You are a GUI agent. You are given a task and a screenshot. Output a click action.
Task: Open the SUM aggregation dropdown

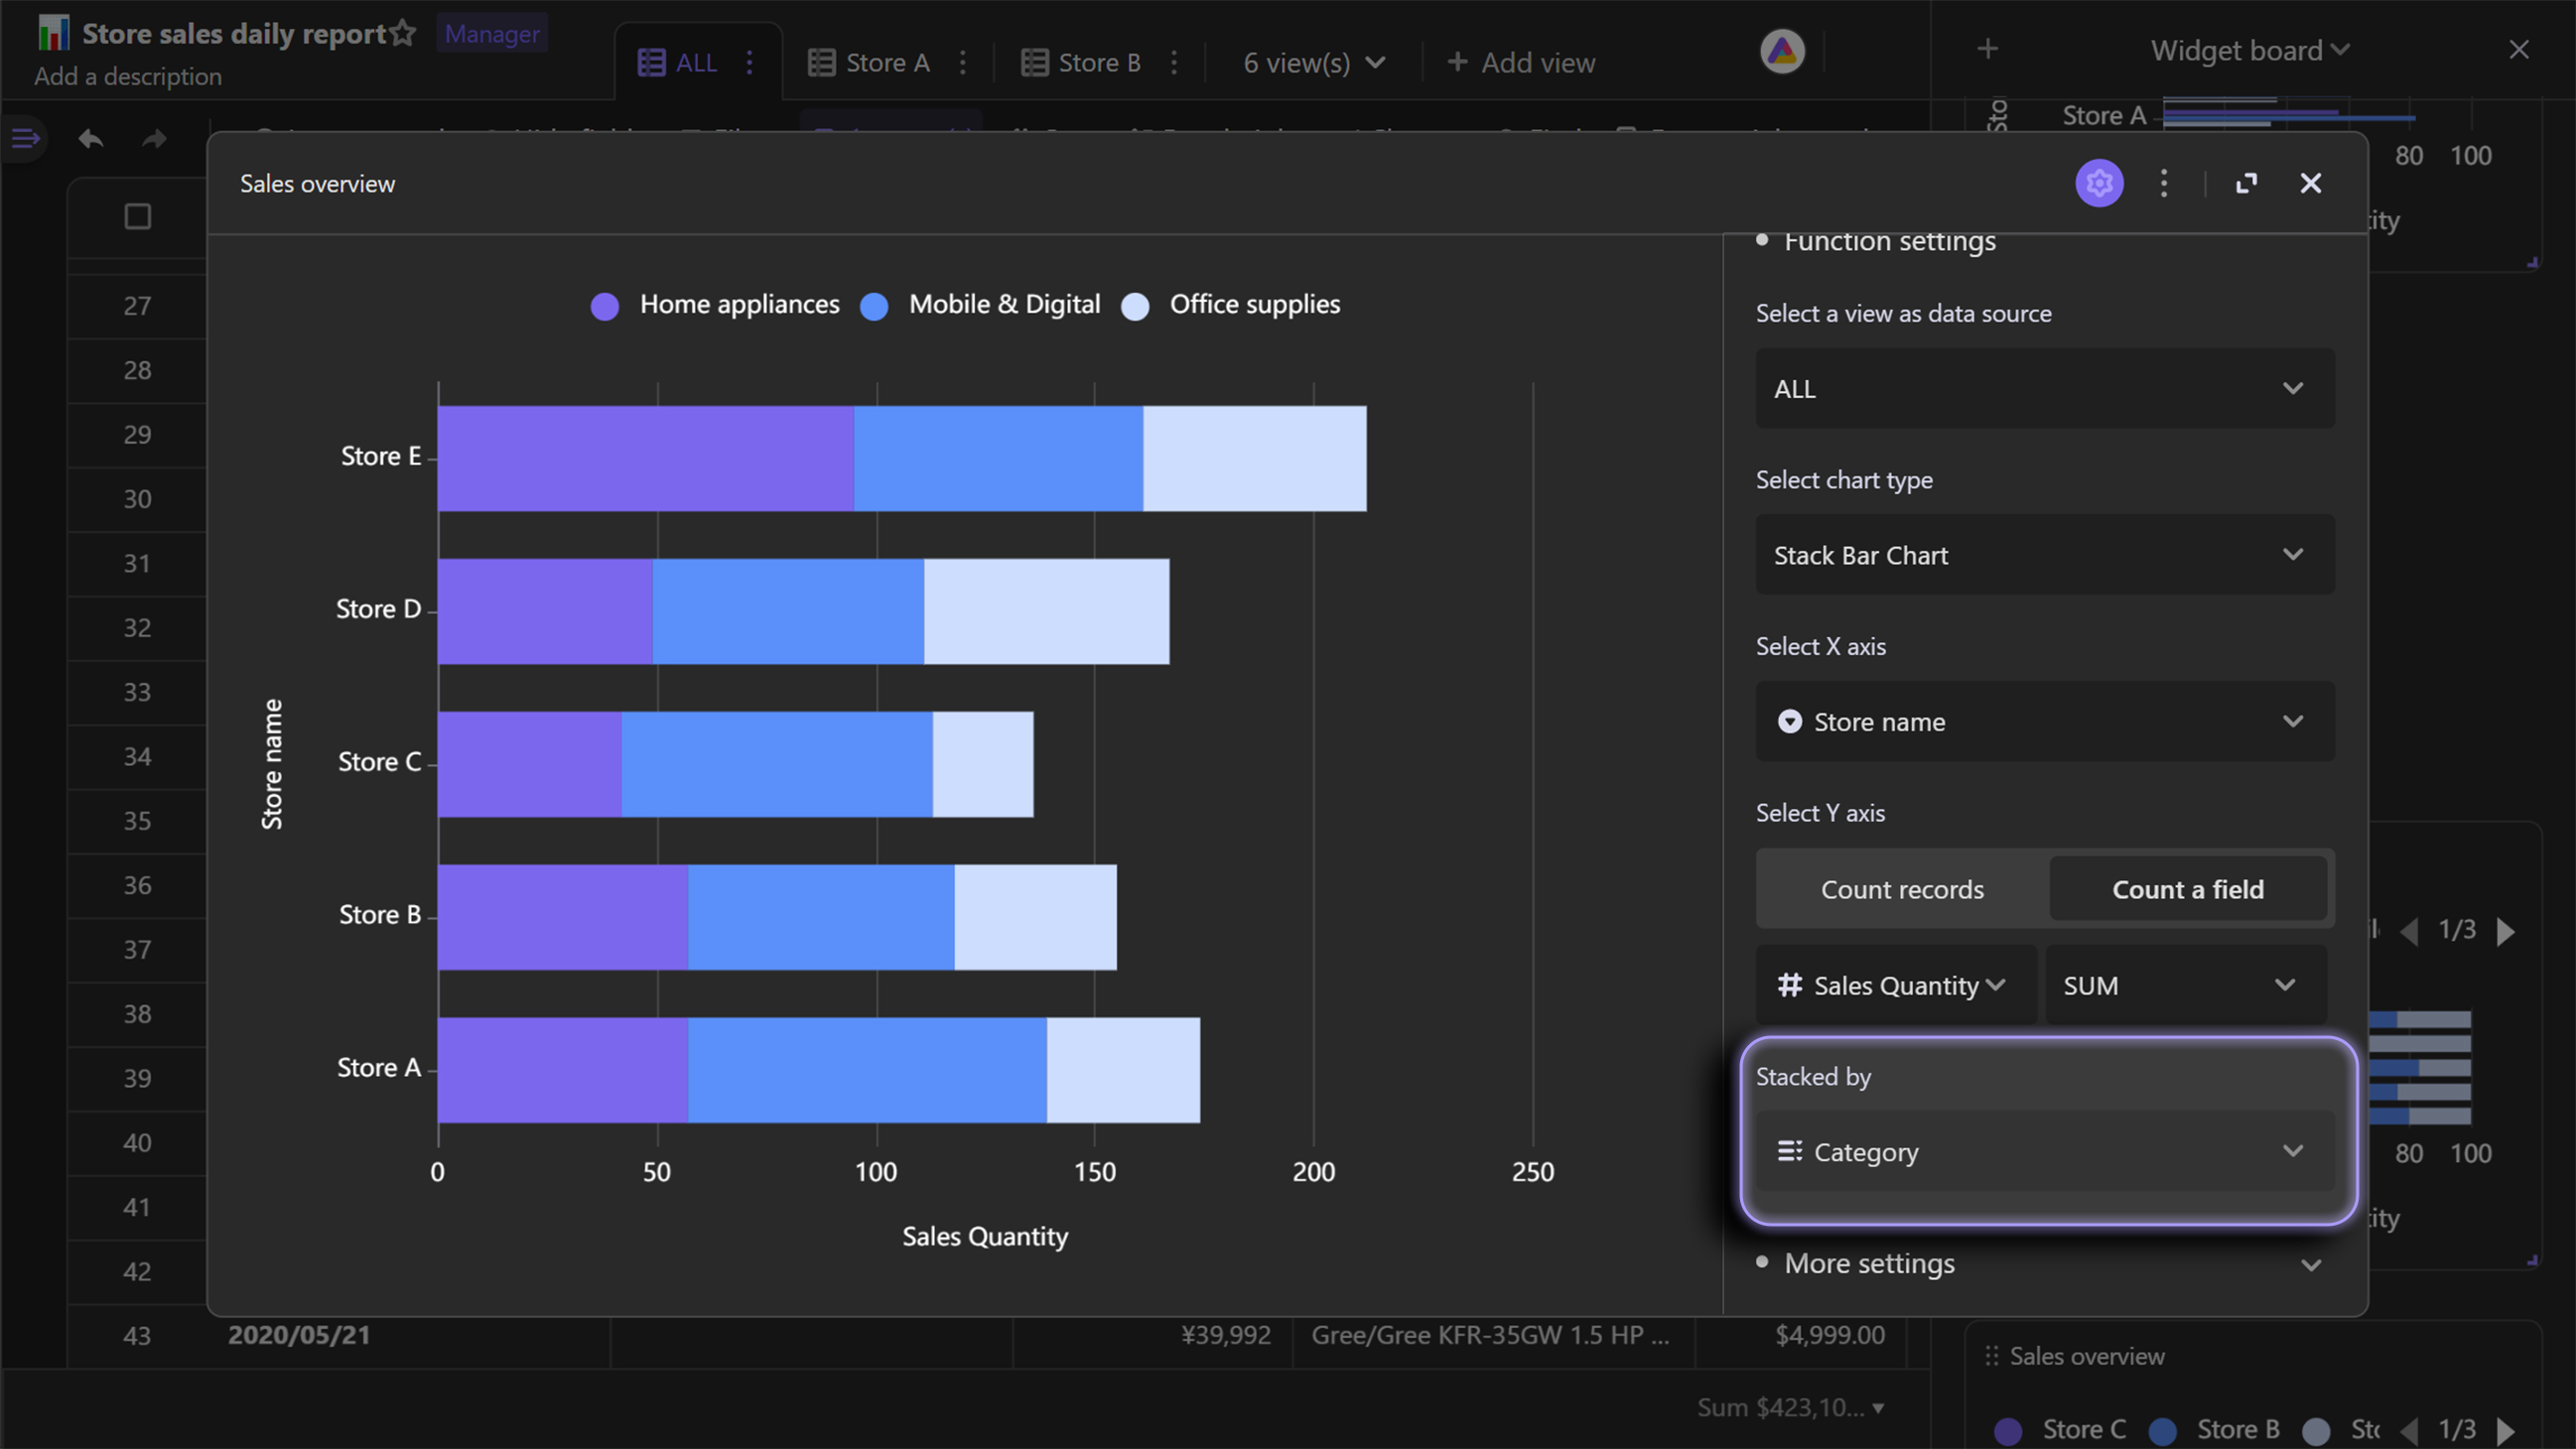click(x=2185, y=985)
